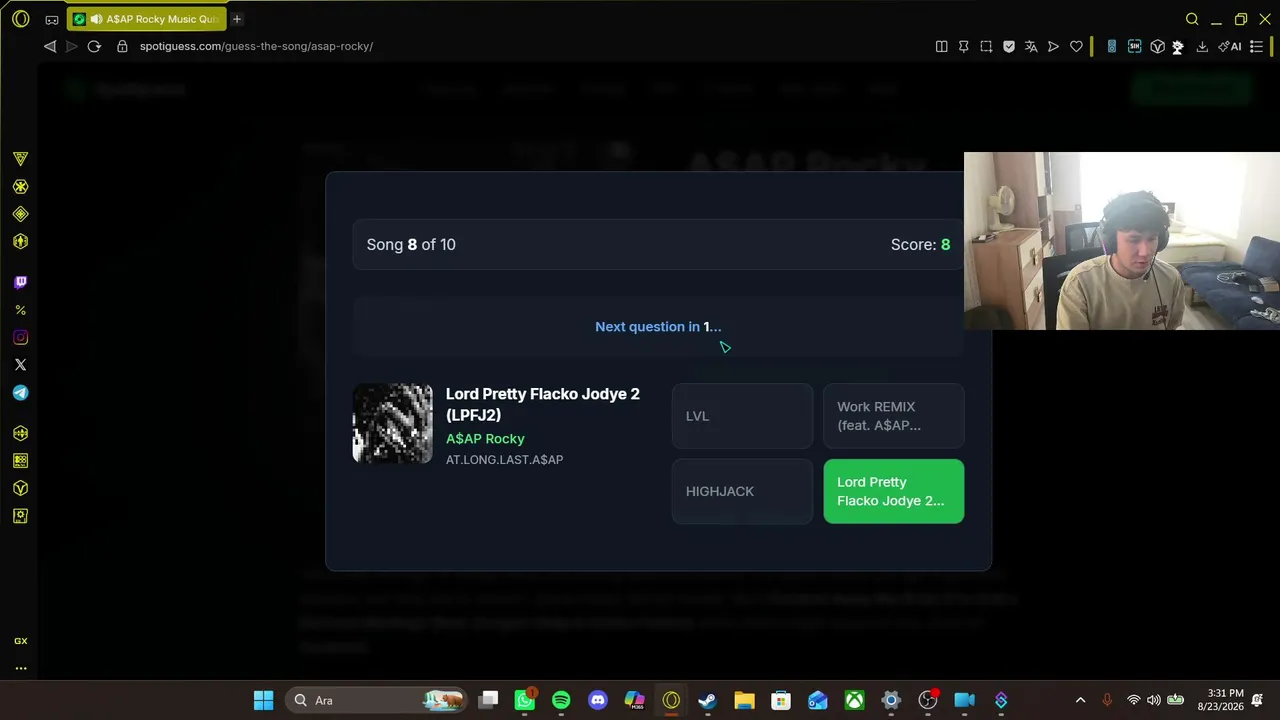Add page to bookmarks with heart
This screenshot has height=720, width=1280.
coord(1076,46)
